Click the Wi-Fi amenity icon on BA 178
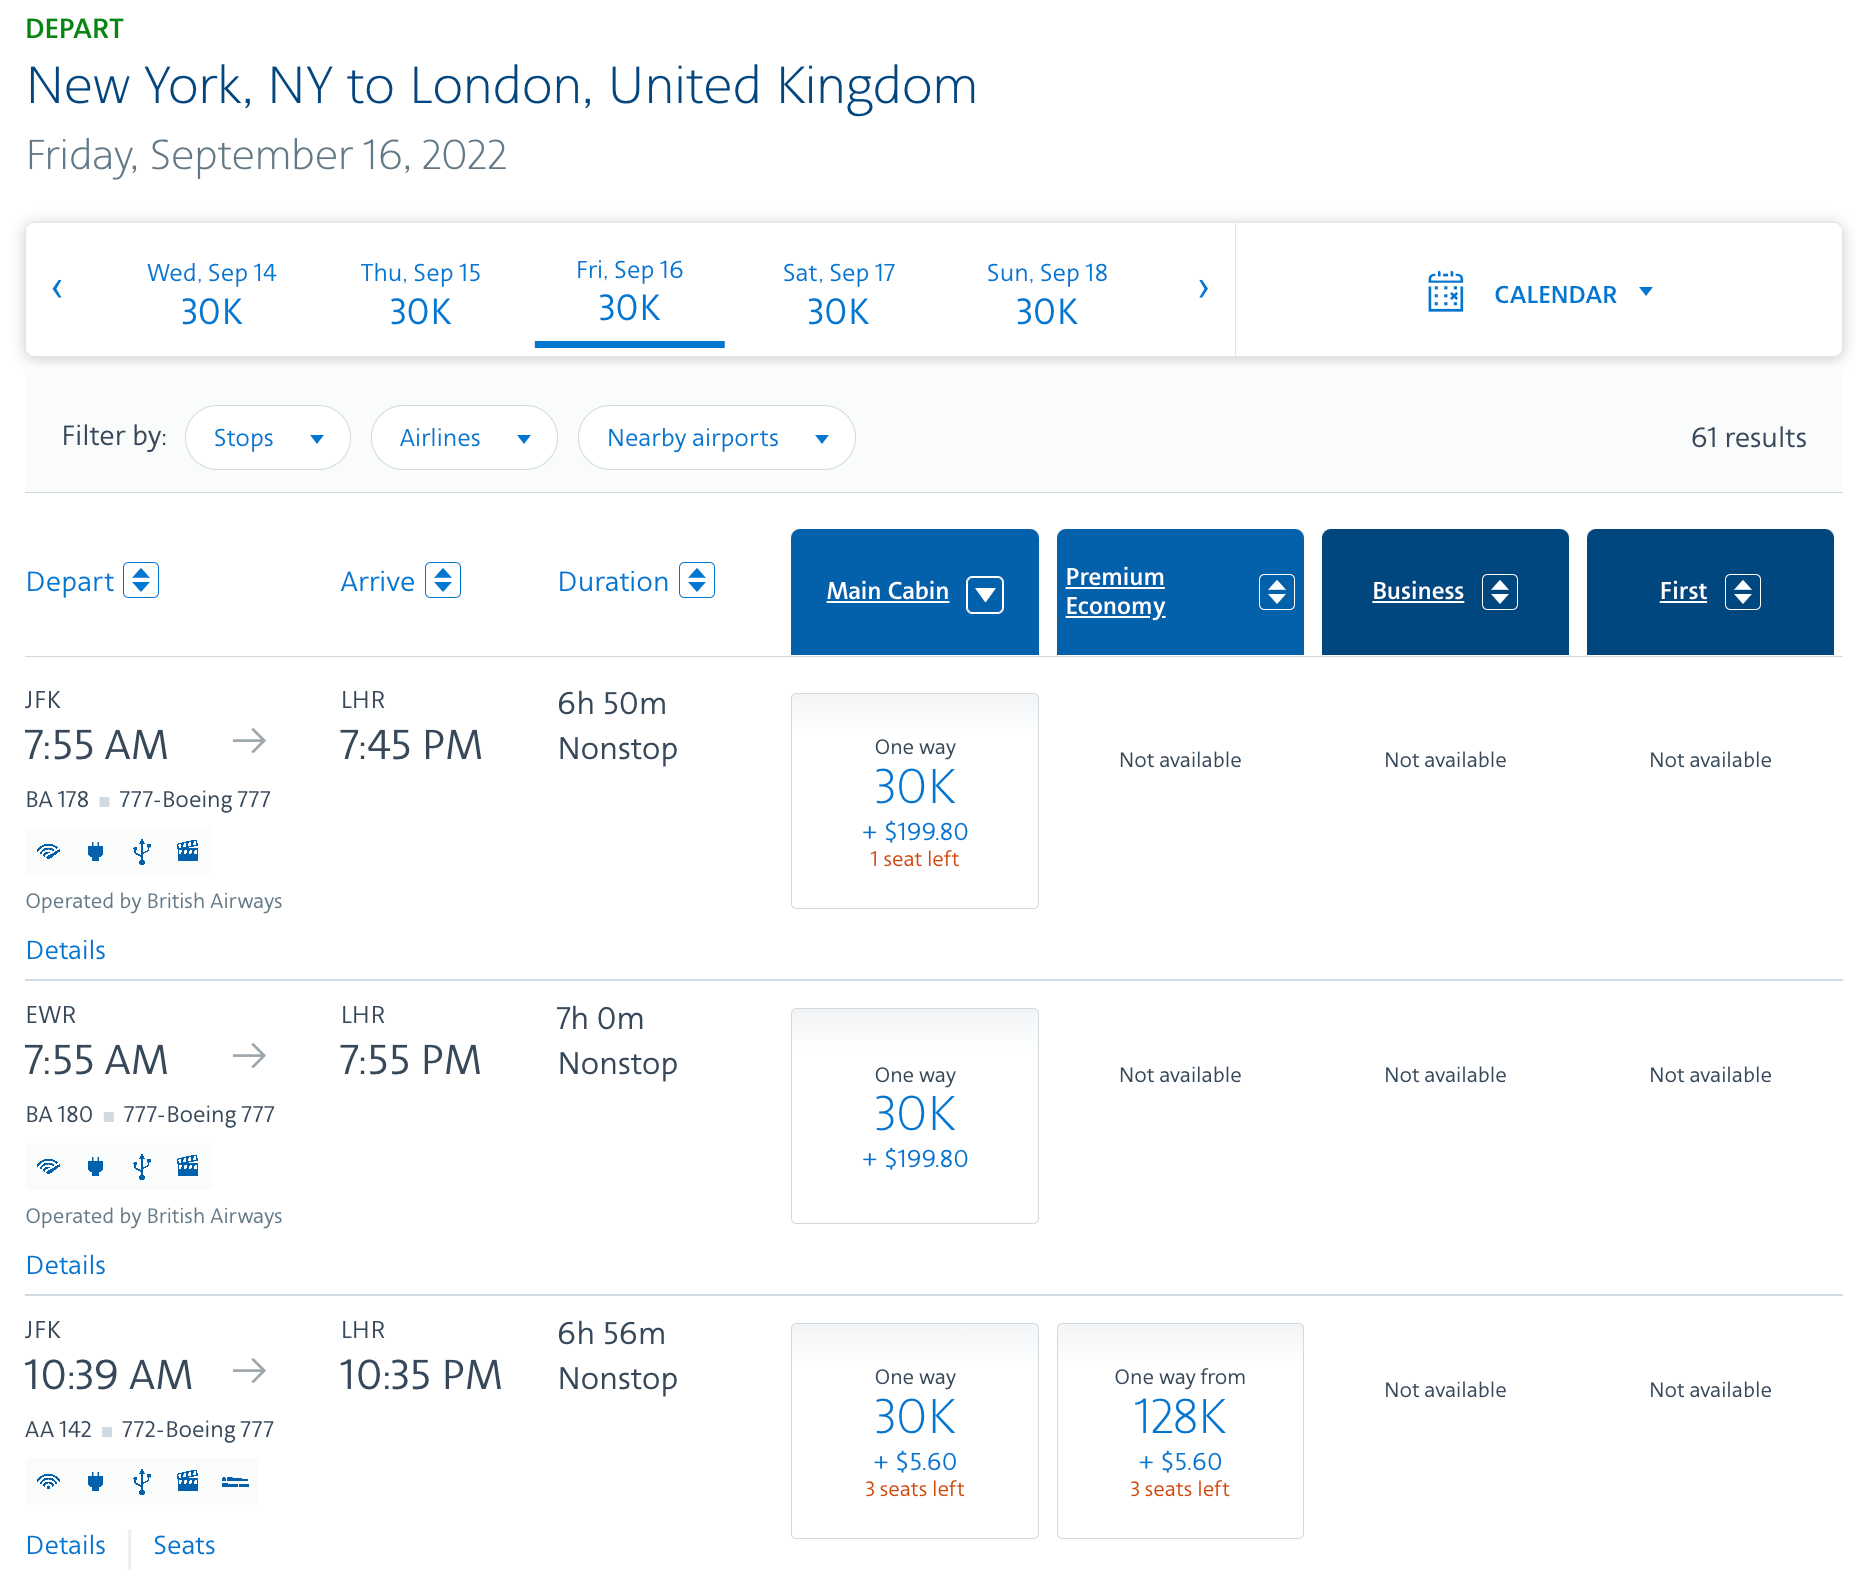The image size is (1856, 1582). click(47, 851)
